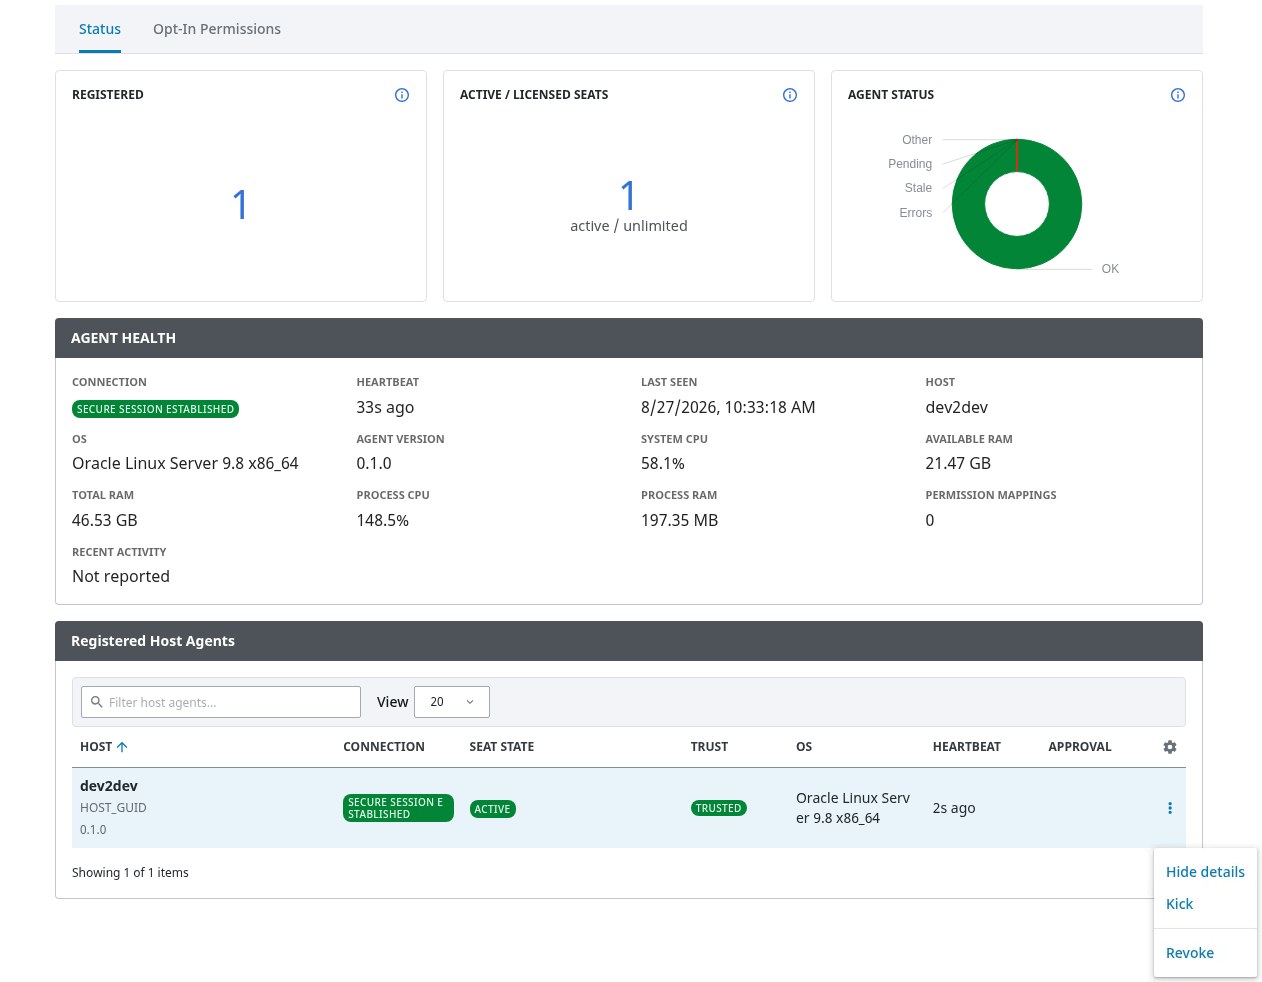Switch to the Opt-In Permissions tab
The width and height of the screenshot is (1262, 982).
217,29
